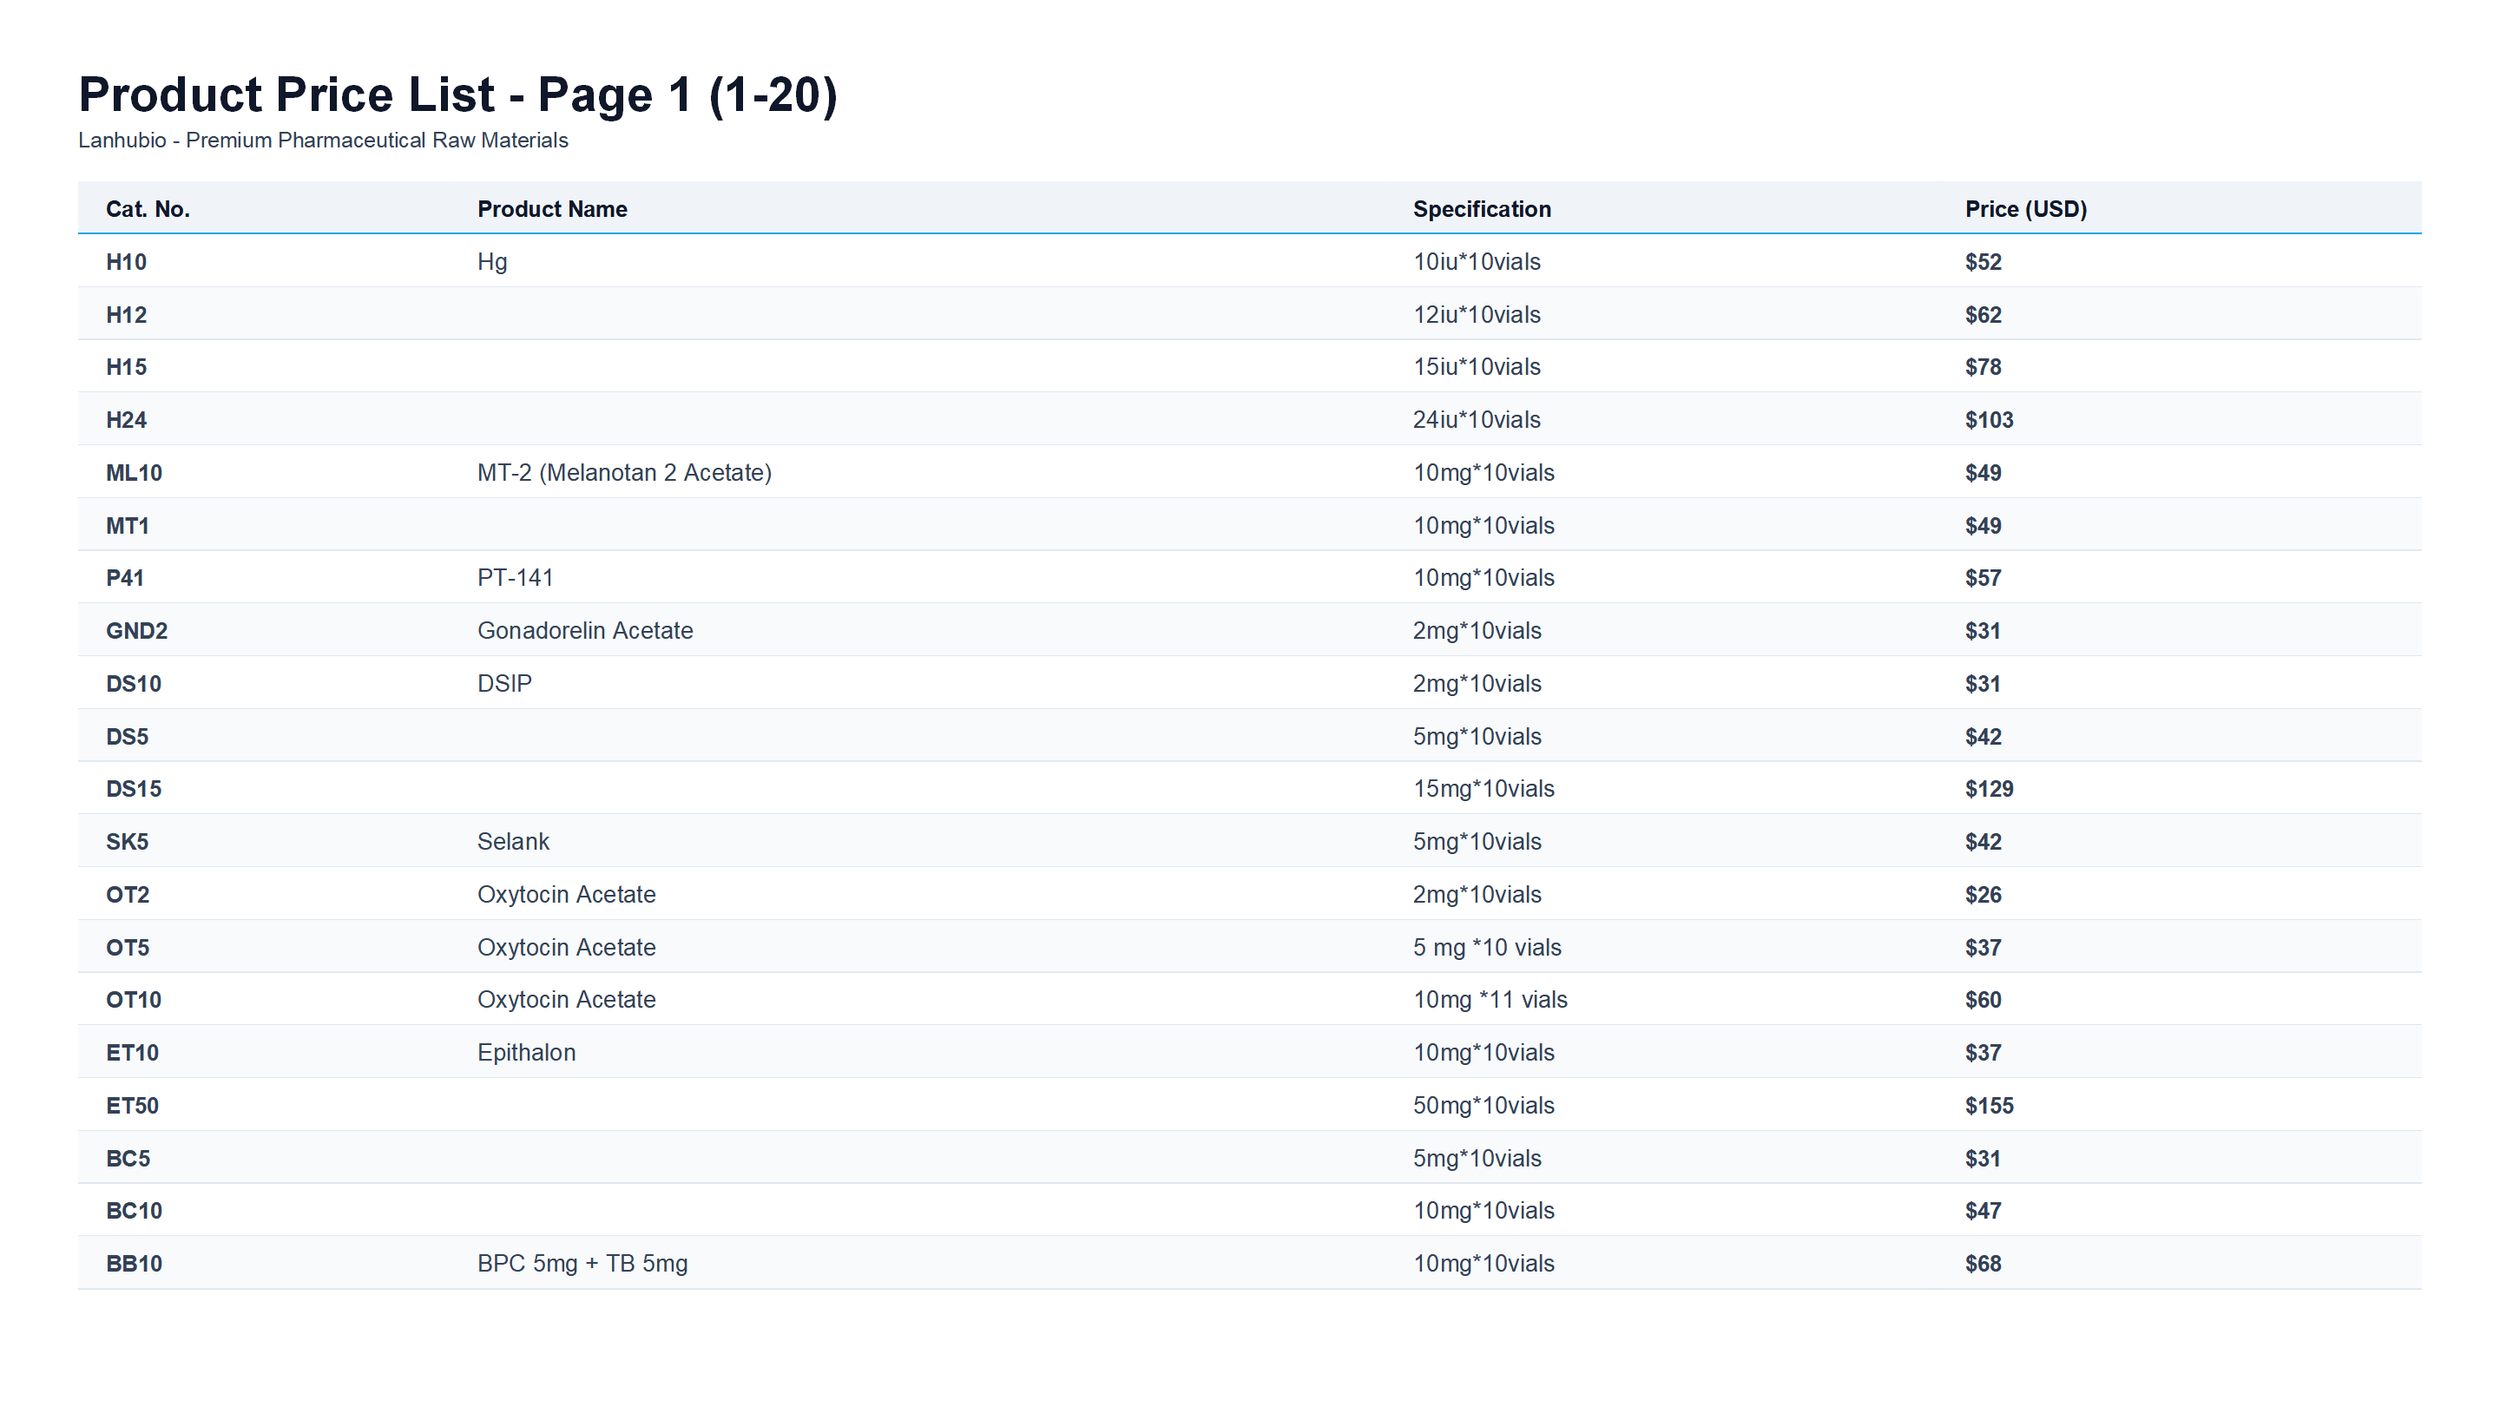2500x1406 pixels.
Task: Click the OT5 catalog number
Action: (128, 948)
